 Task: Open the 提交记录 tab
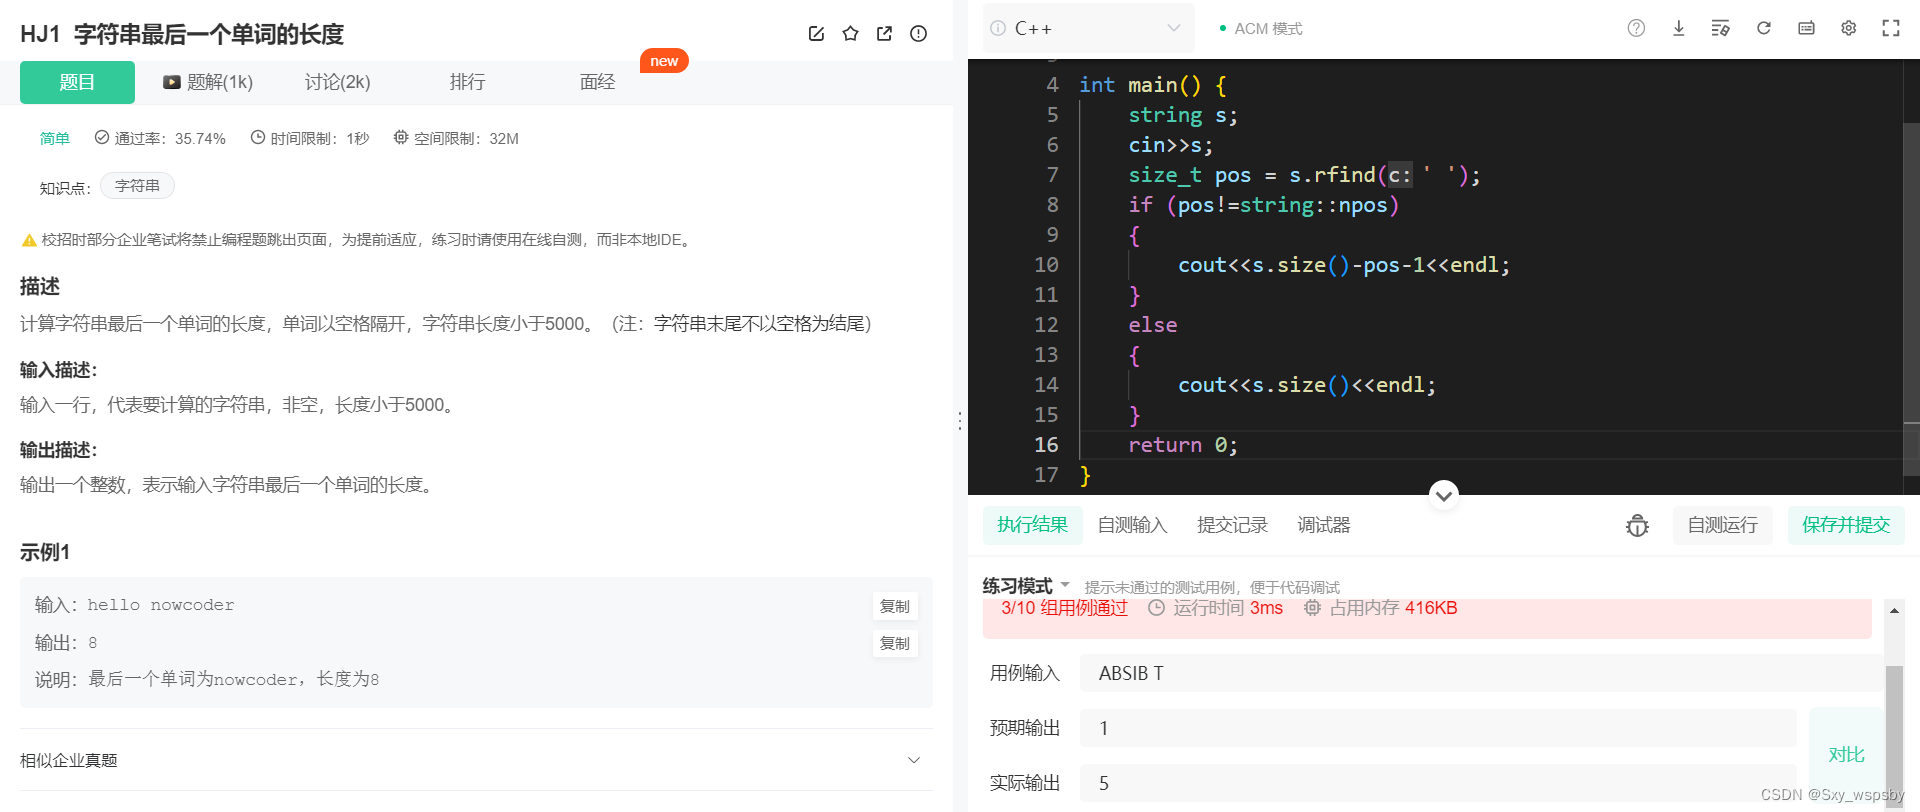click(1232, 525)
